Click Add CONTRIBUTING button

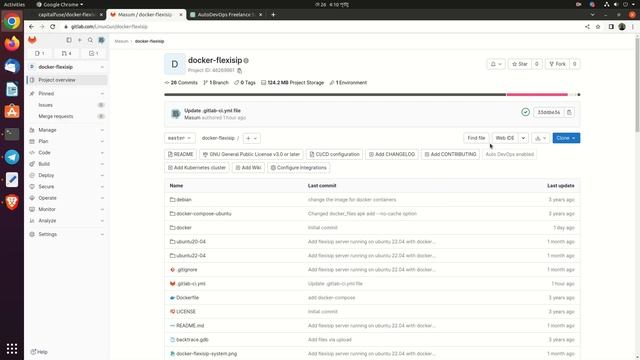(x=451, y=154)
